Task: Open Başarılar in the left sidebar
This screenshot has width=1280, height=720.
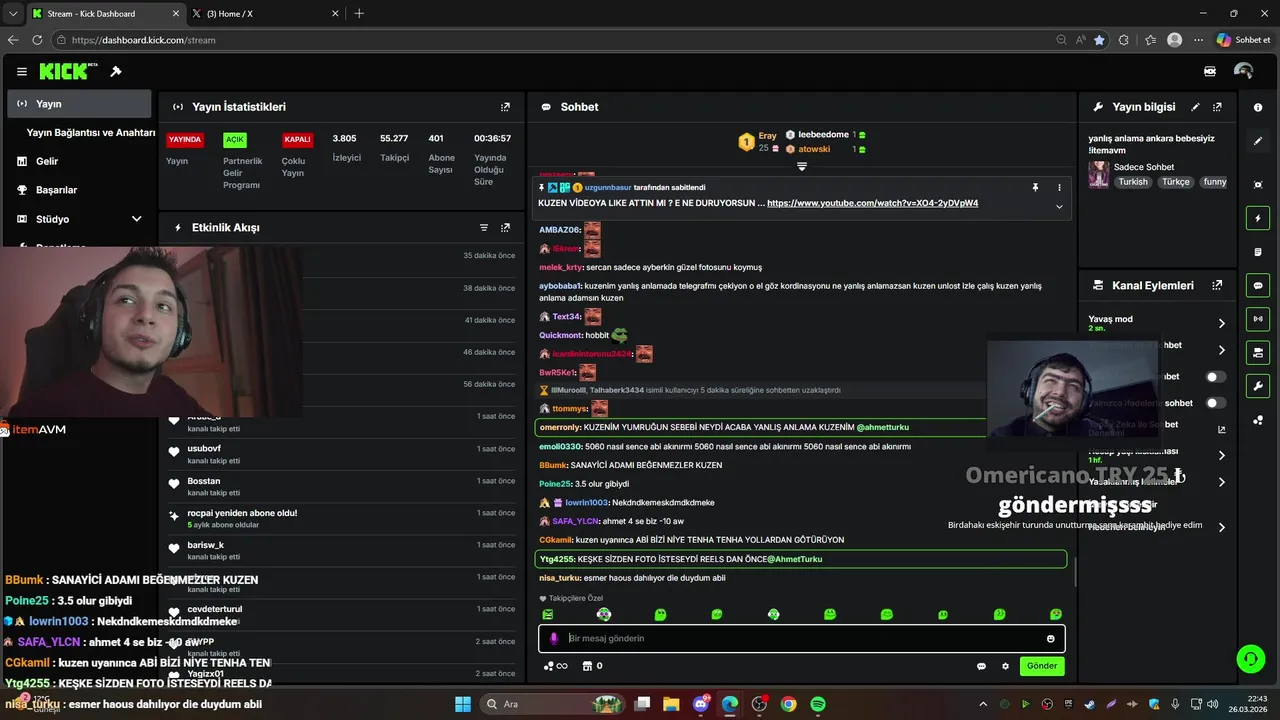Action: tap(80, 190)
